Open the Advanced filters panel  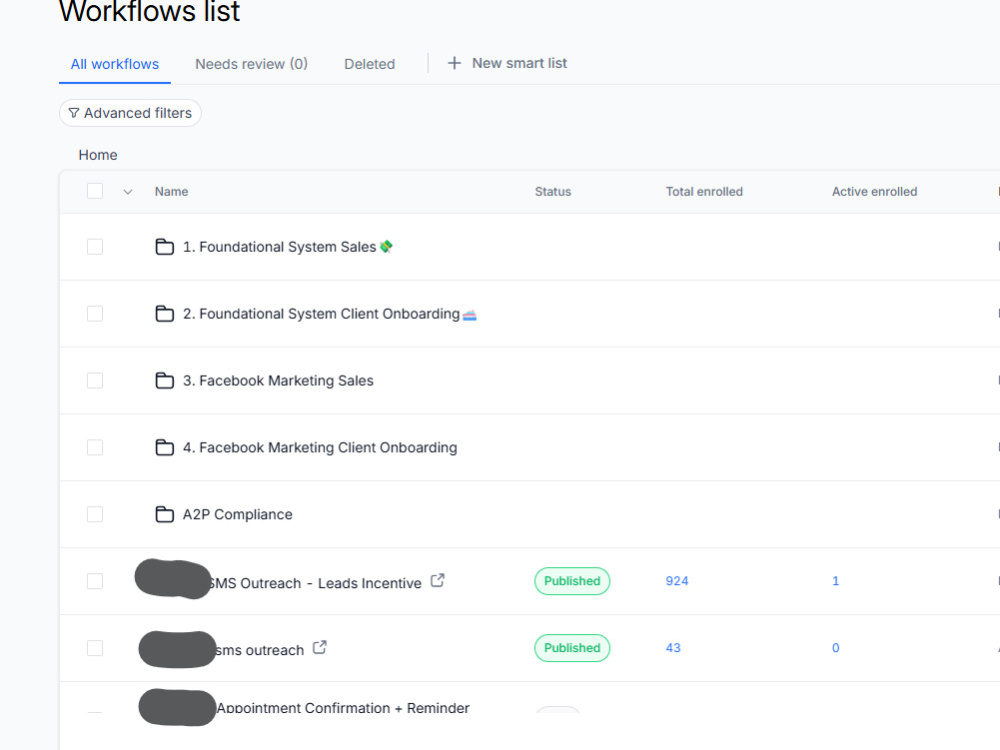point(130,113)
